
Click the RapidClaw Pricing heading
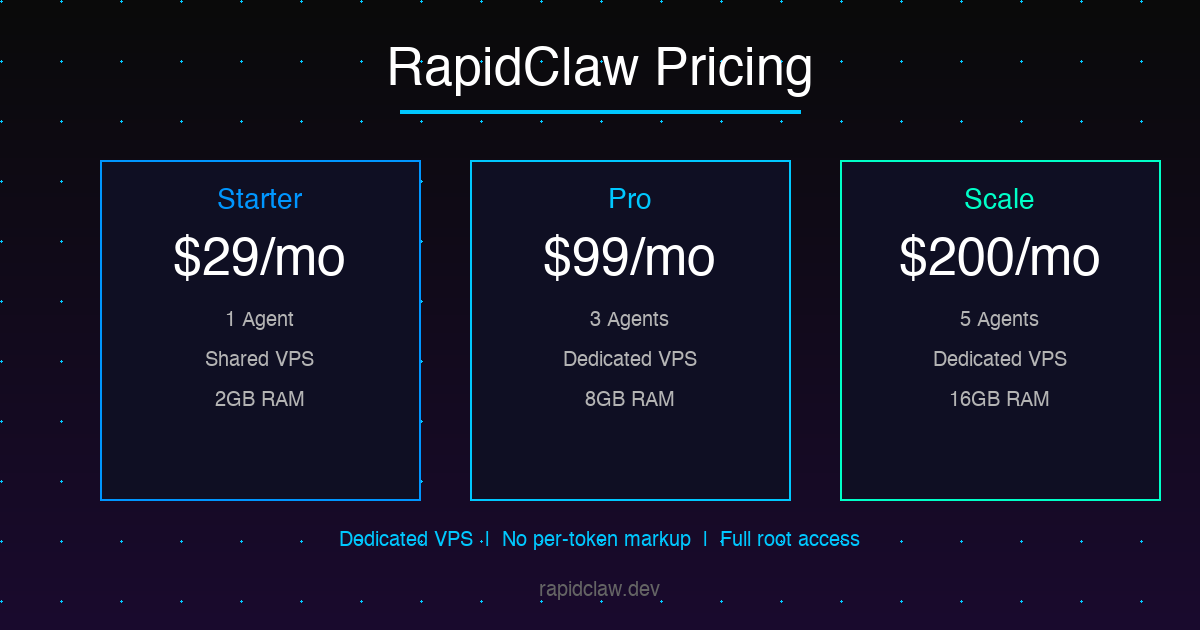(600, 68)
